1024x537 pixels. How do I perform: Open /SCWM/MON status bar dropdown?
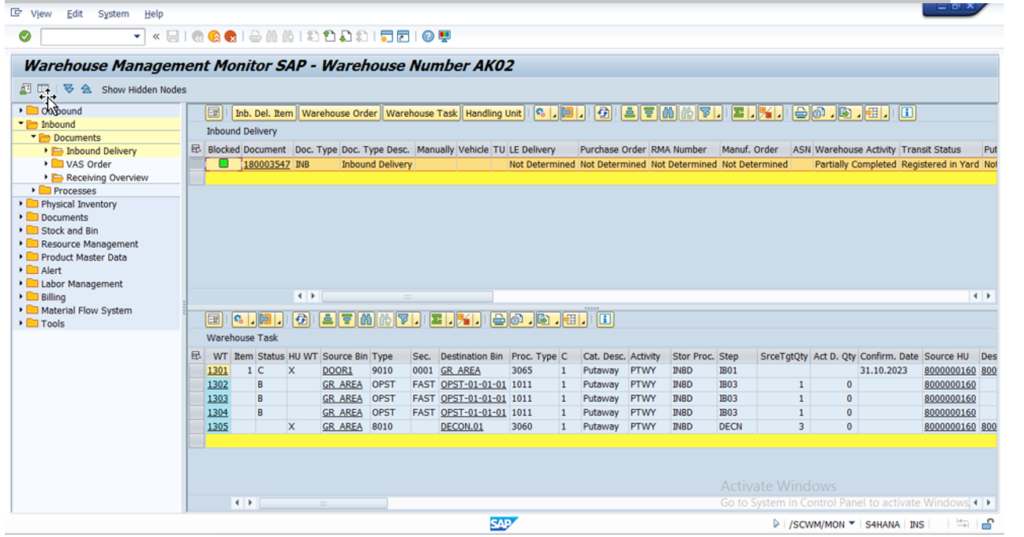click(x=852, y=523)
